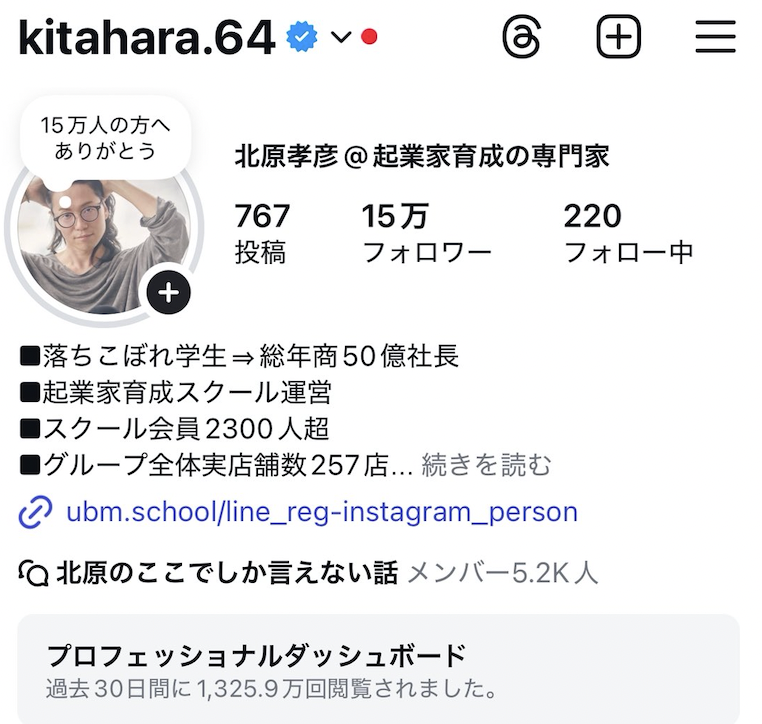Expand bio with 続きを読む
This screenshot has height=724, width=762.
coord(486,465)
